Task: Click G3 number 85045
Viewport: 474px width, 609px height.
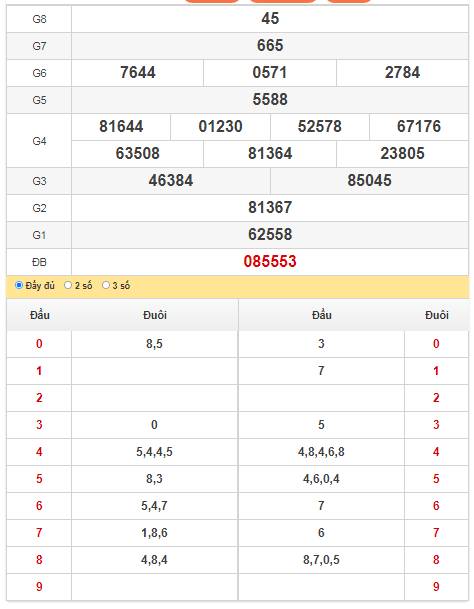Action: tap(369, 181)
